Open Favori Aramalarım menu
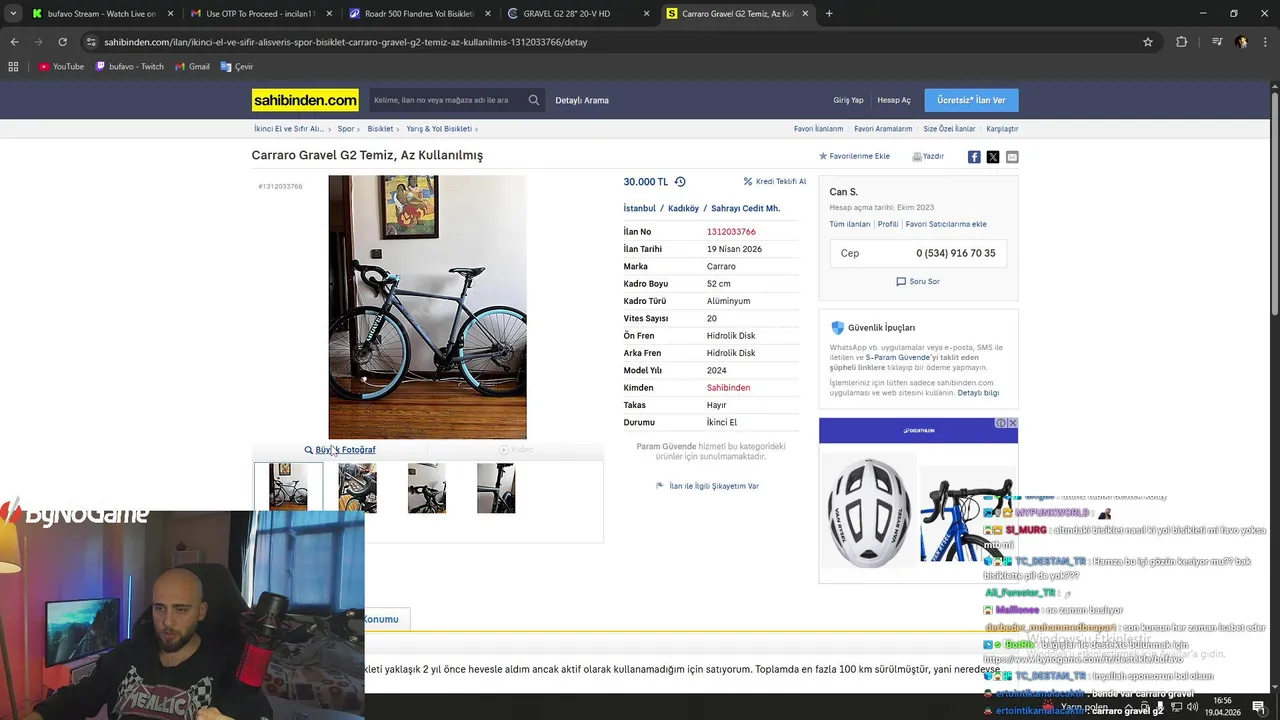This screenshot has width=1280, height=720. [x=883, y=129]
